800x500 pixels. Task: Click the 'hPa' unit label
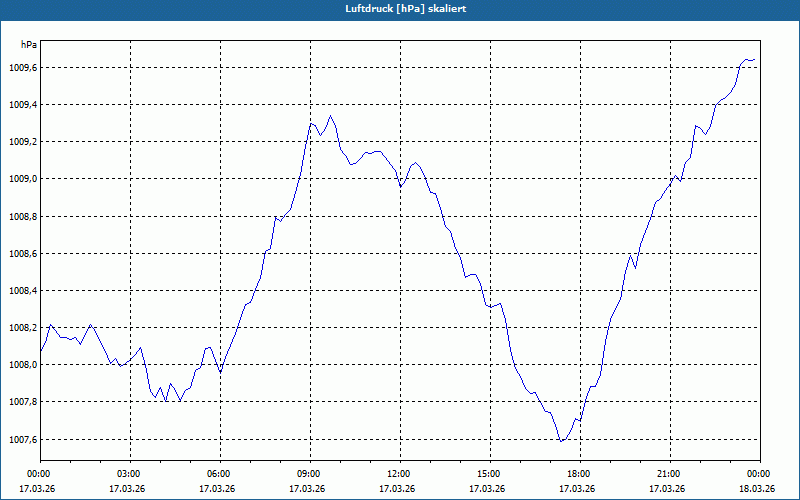click(29, 45)
